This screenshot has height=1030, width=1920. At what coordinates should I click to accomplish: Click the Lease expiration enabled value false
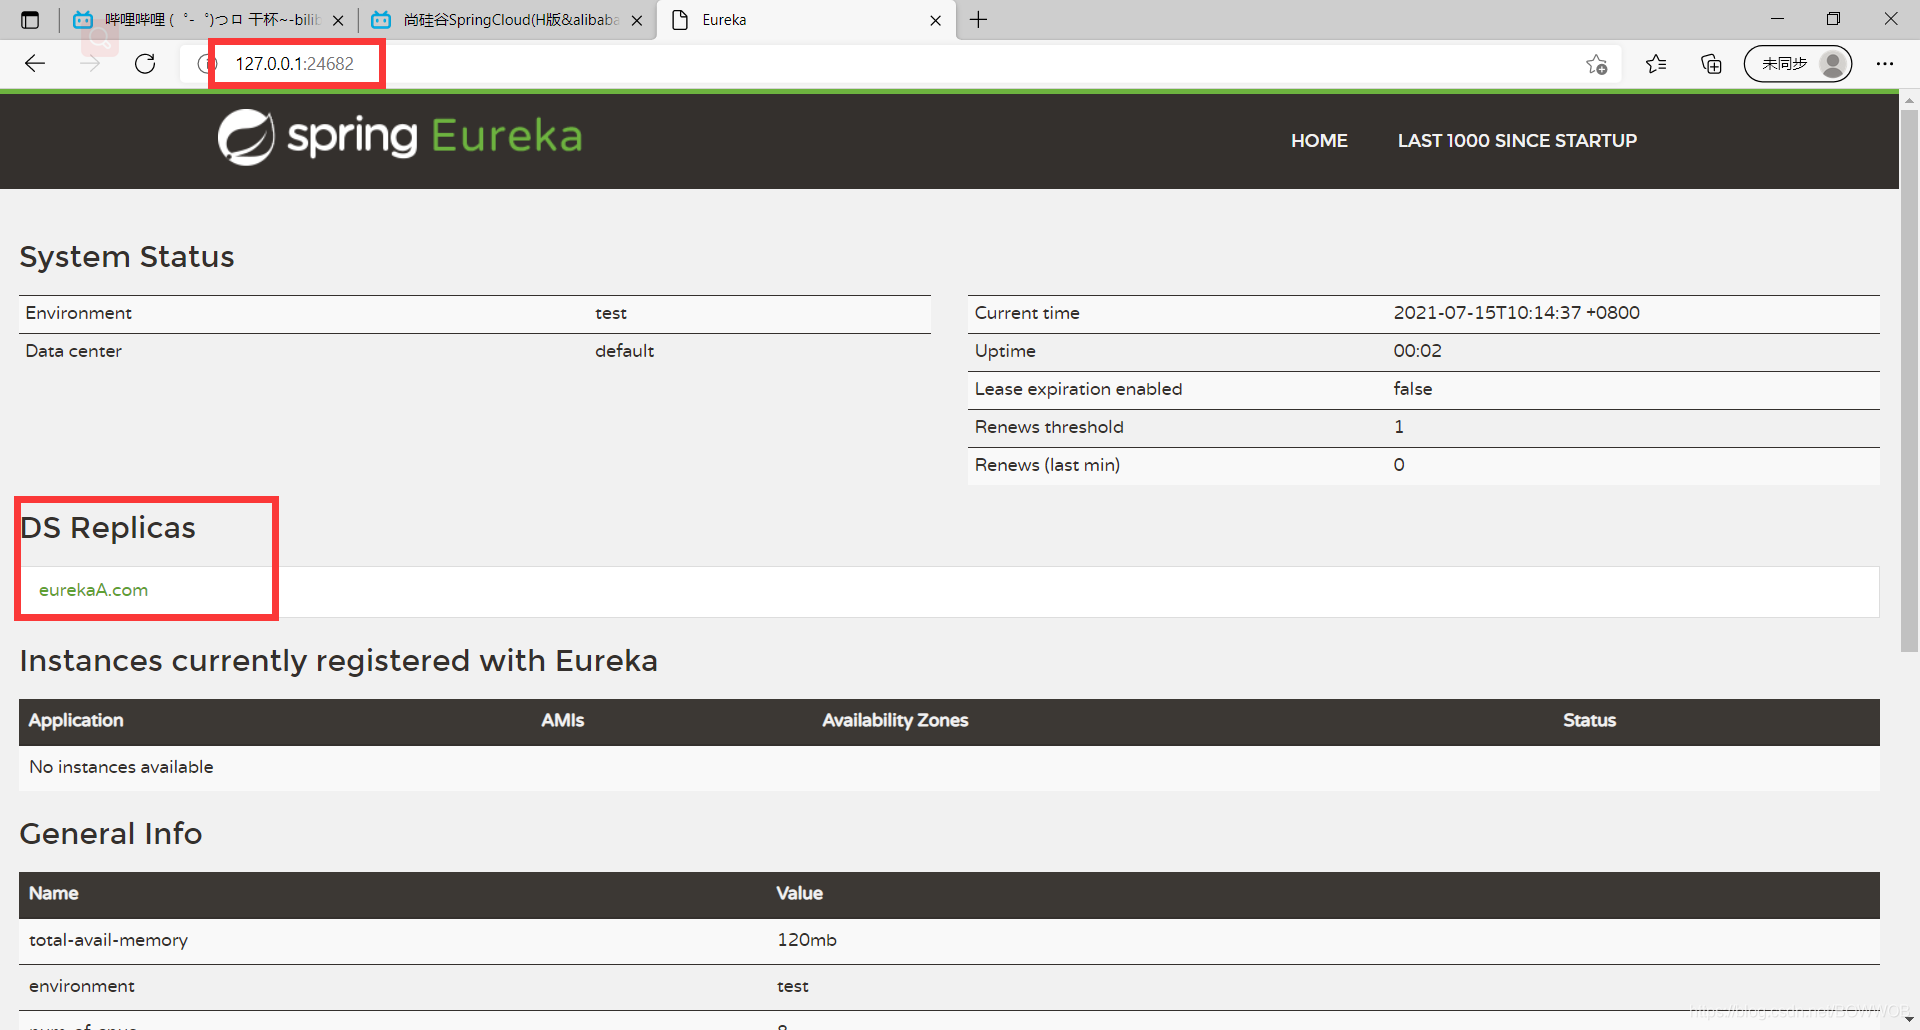[1412, 389]
